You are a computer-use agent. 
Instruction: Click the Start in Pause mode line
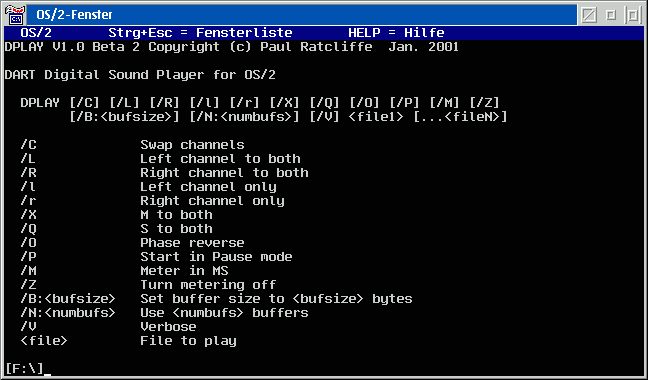(x=156, y=257)
